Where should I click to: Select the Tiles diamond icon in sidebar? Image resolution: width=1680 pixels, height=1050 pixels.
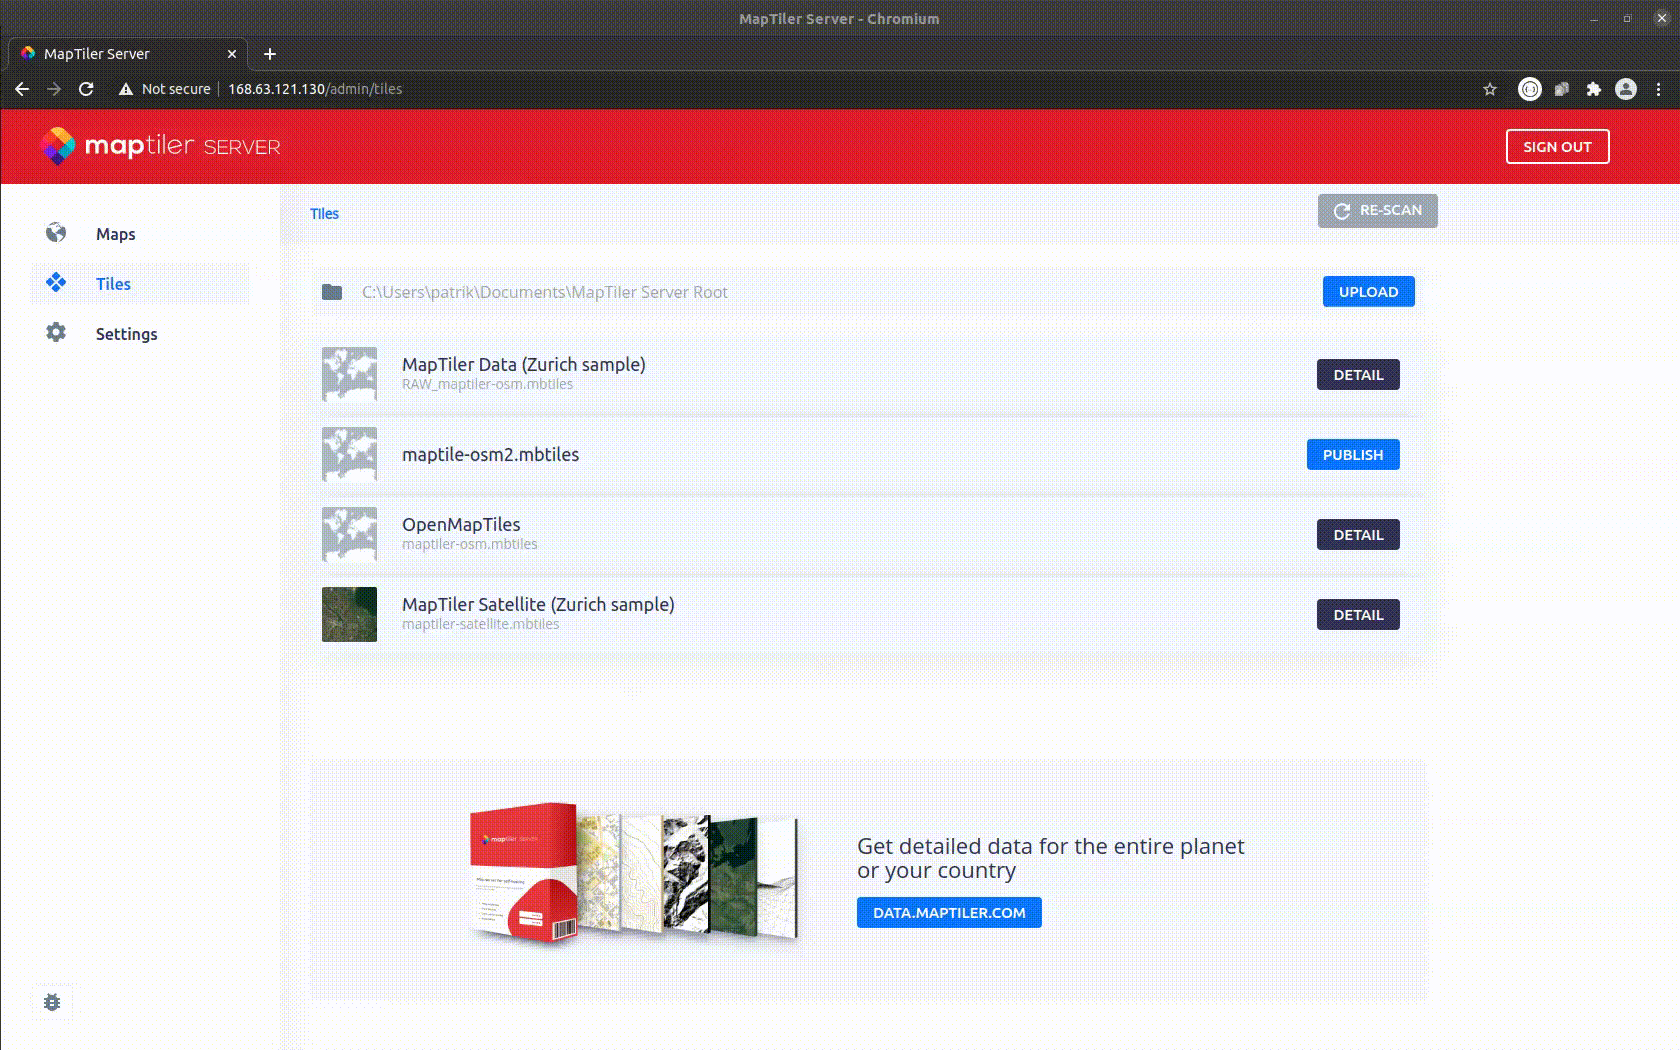coord(56,283)
